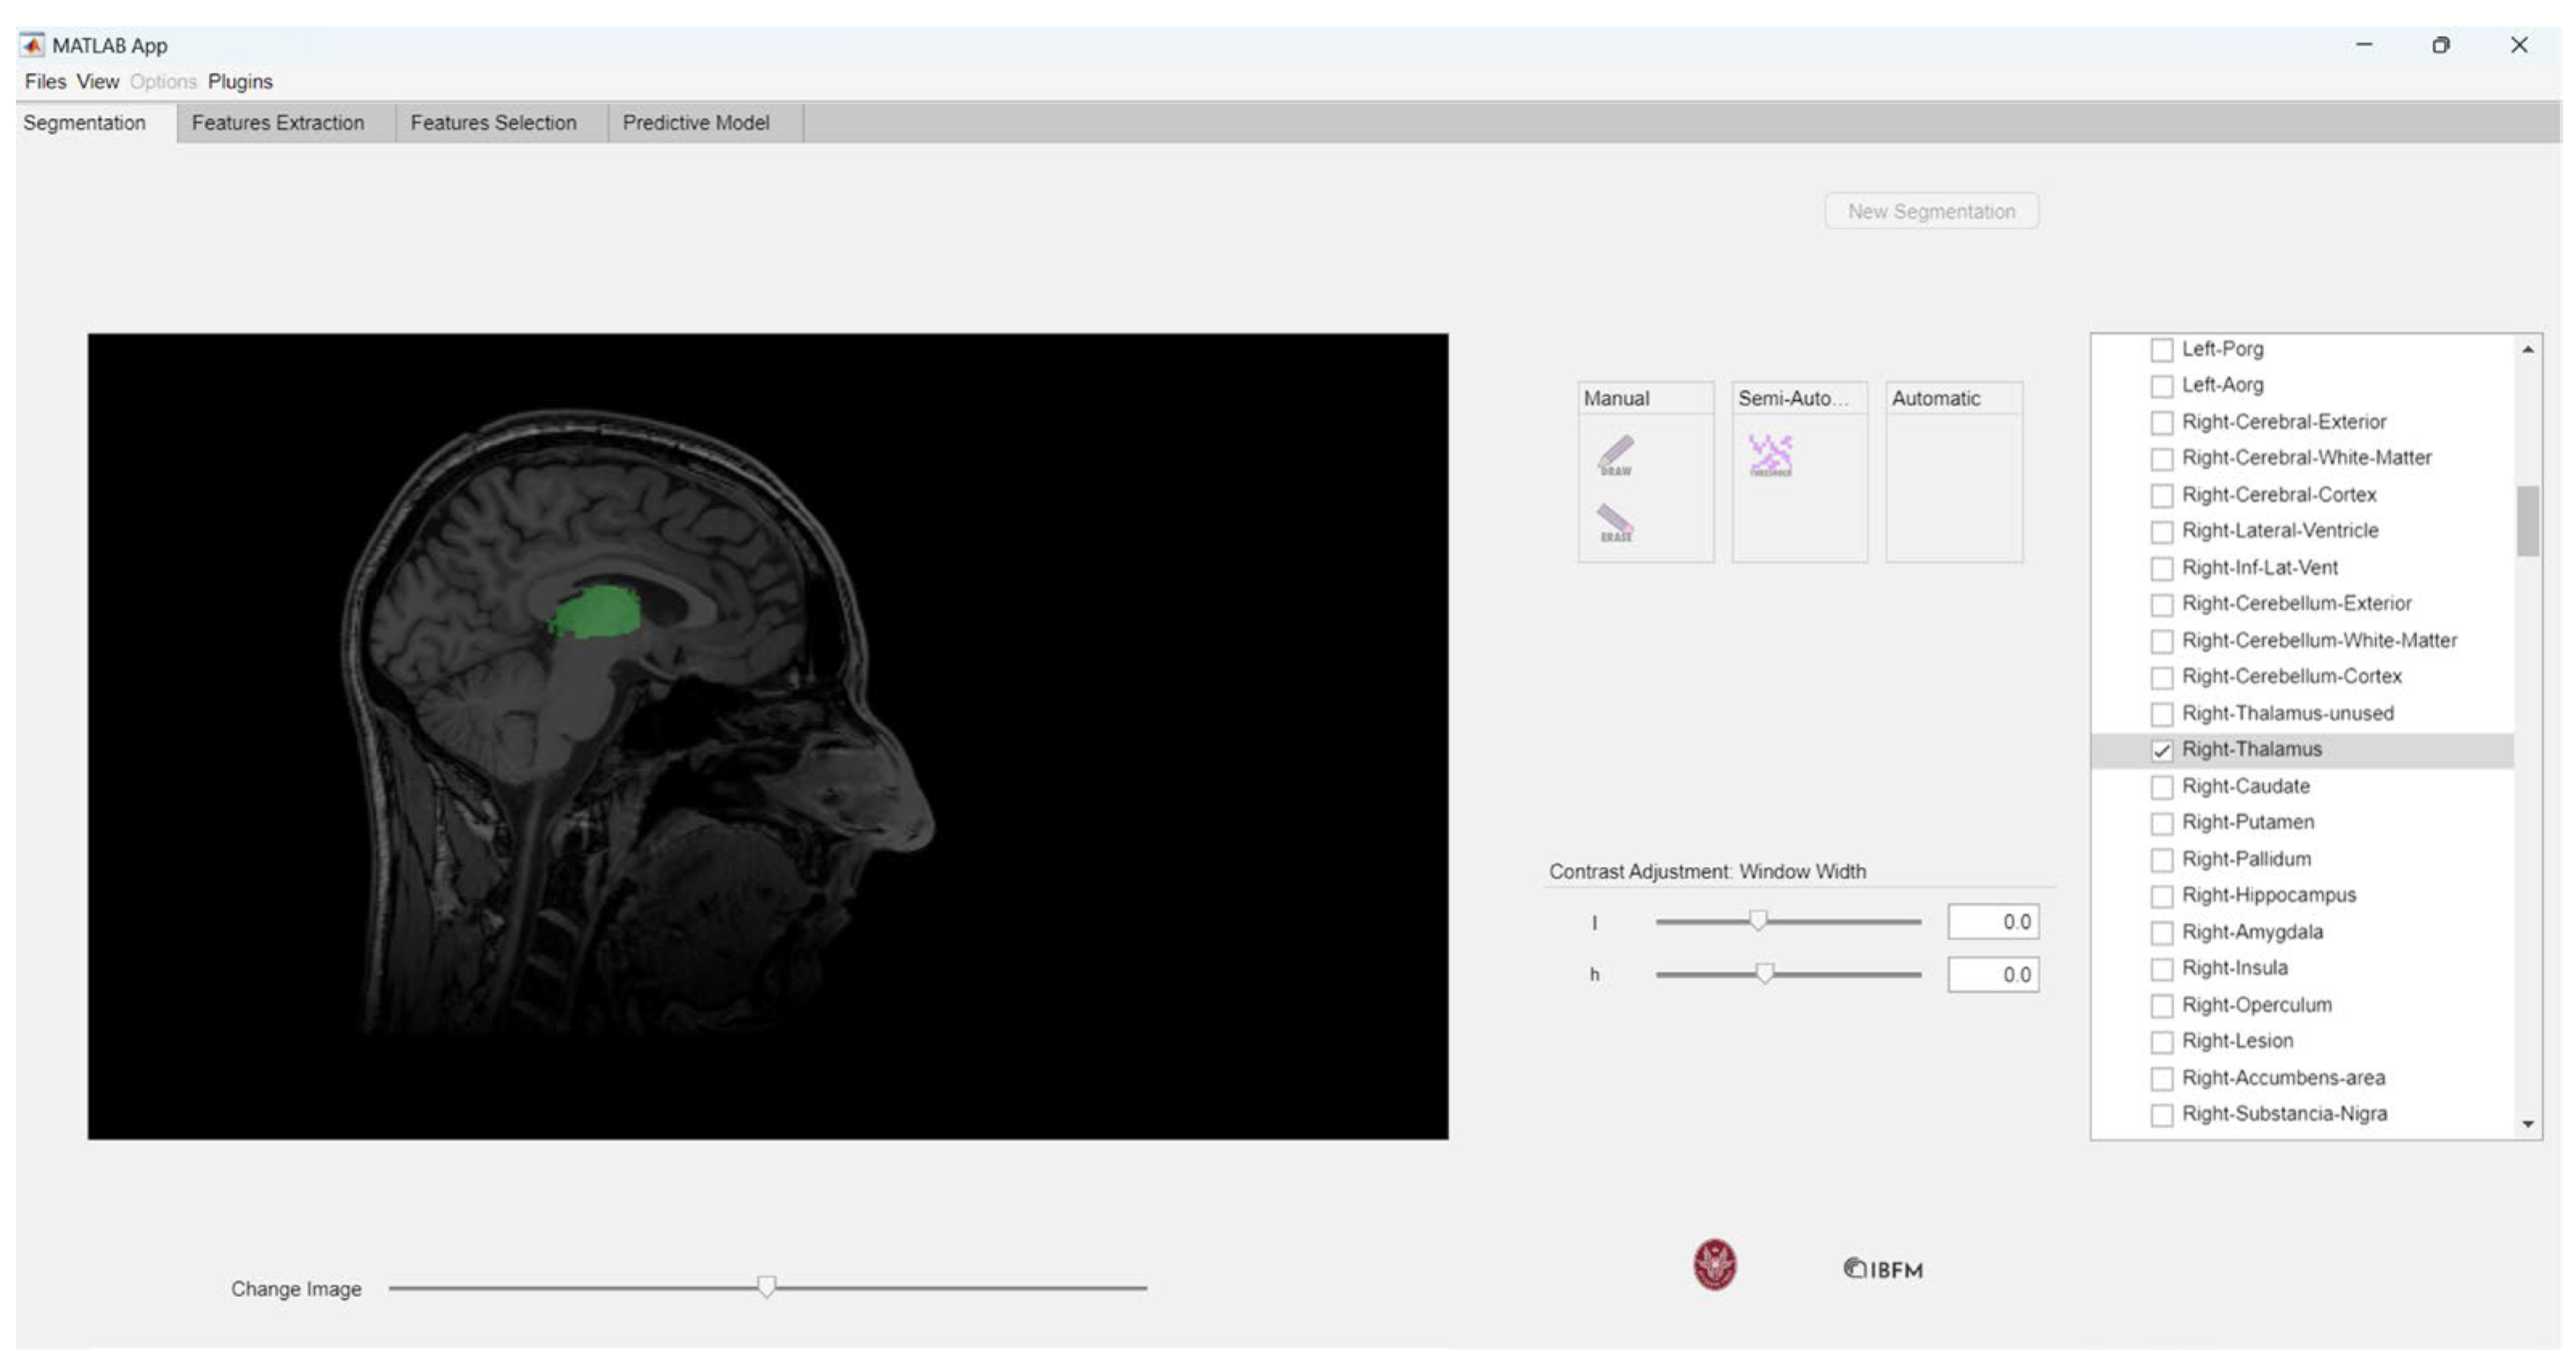Viewport: 2576px width, 1370px height.
Task: Open the Plugins menu
Action: pos(240,81)
